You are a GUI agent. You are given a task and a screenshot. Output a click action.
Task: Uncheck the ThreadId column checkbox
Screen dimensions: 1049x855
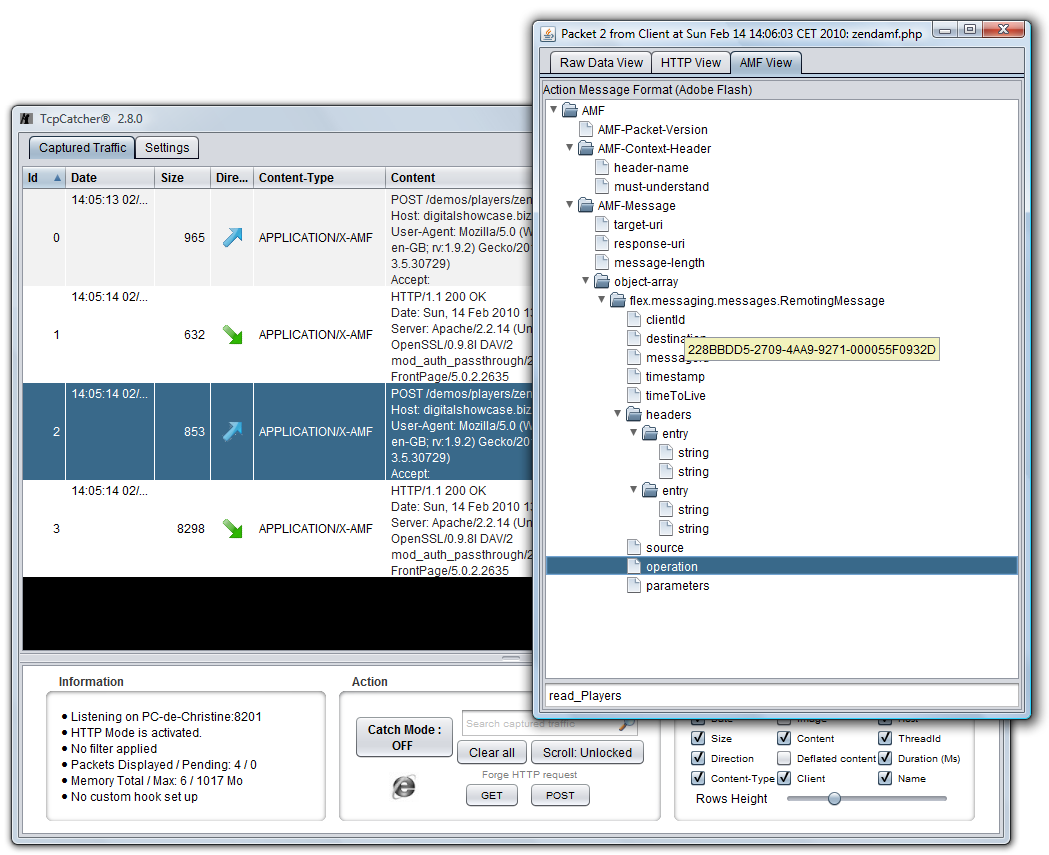click(885, 738)
